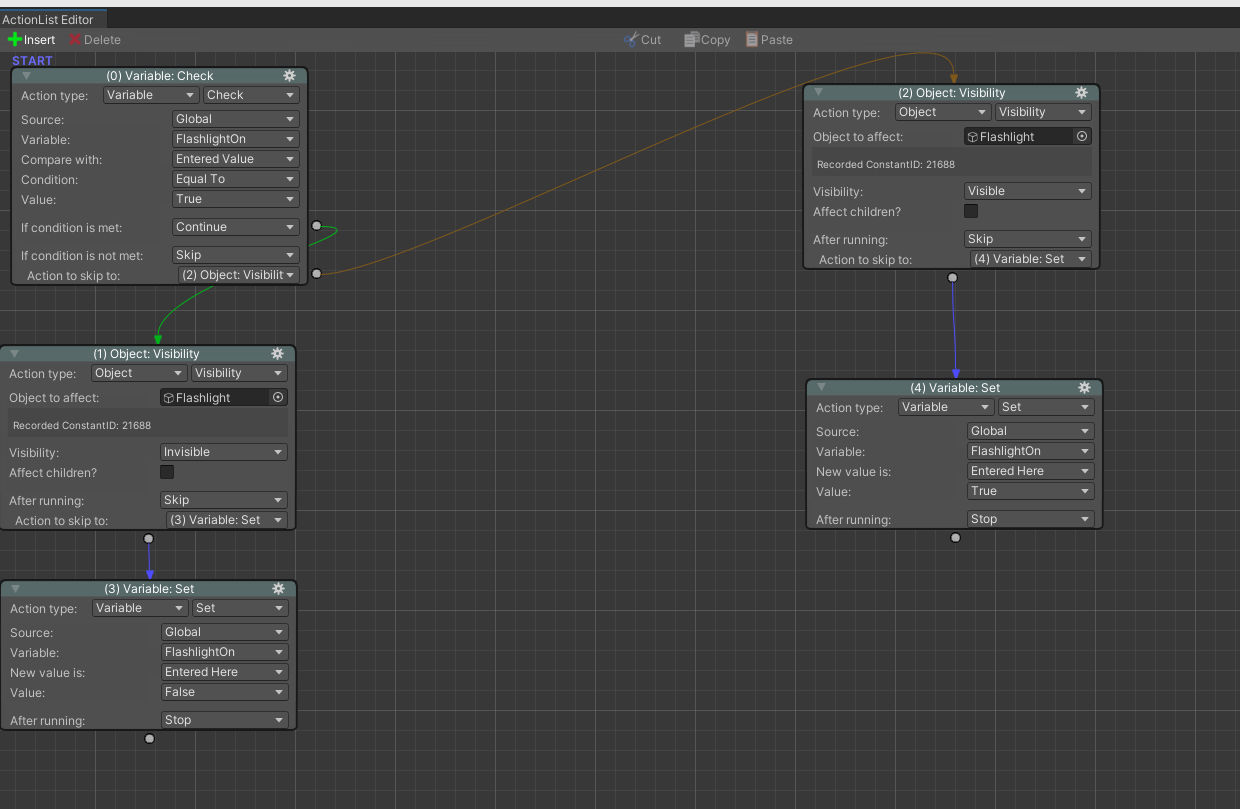The width and height of the screenshot is (1240, 809).
Task: Collapse the (0) Variable: Check node
Action: pos(27,76)
